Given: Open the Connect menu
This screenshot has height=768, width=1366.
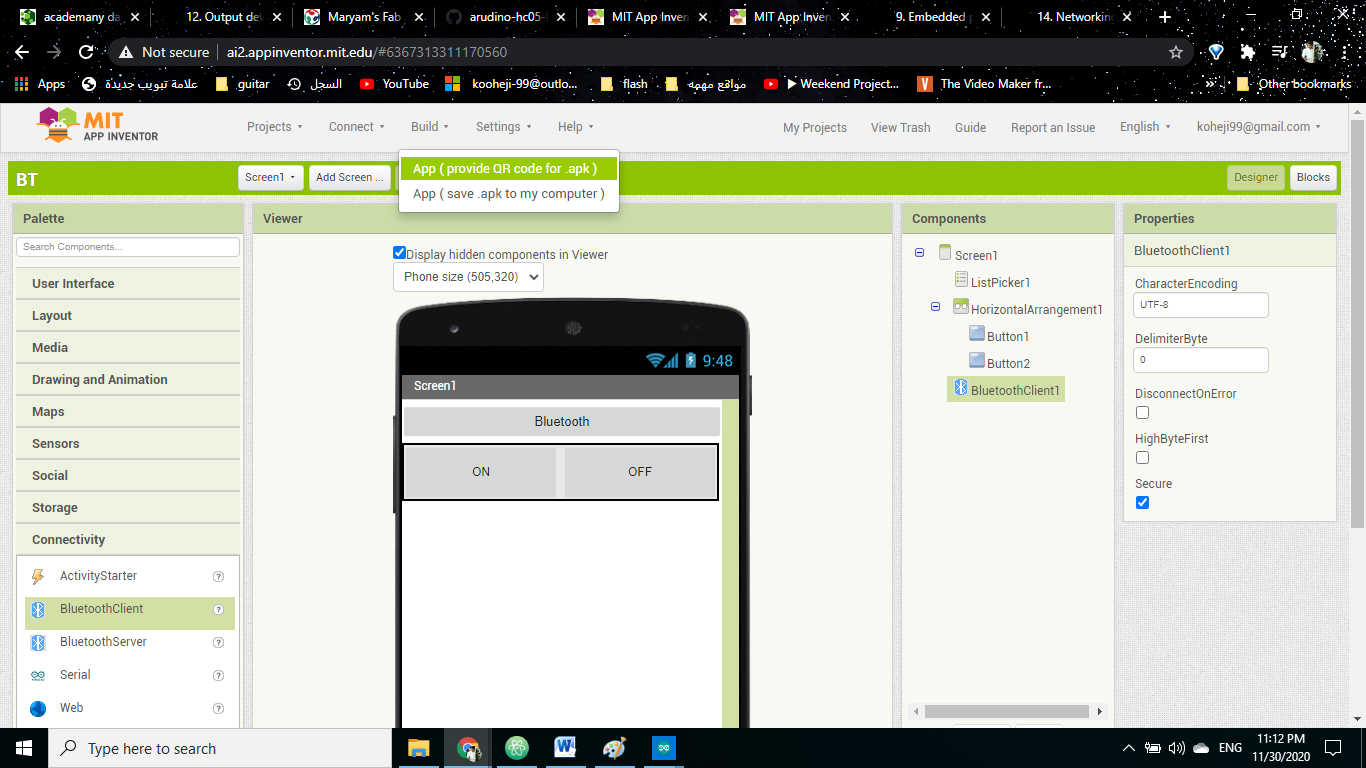Looking at the screenshot, I should coord(356,127).
